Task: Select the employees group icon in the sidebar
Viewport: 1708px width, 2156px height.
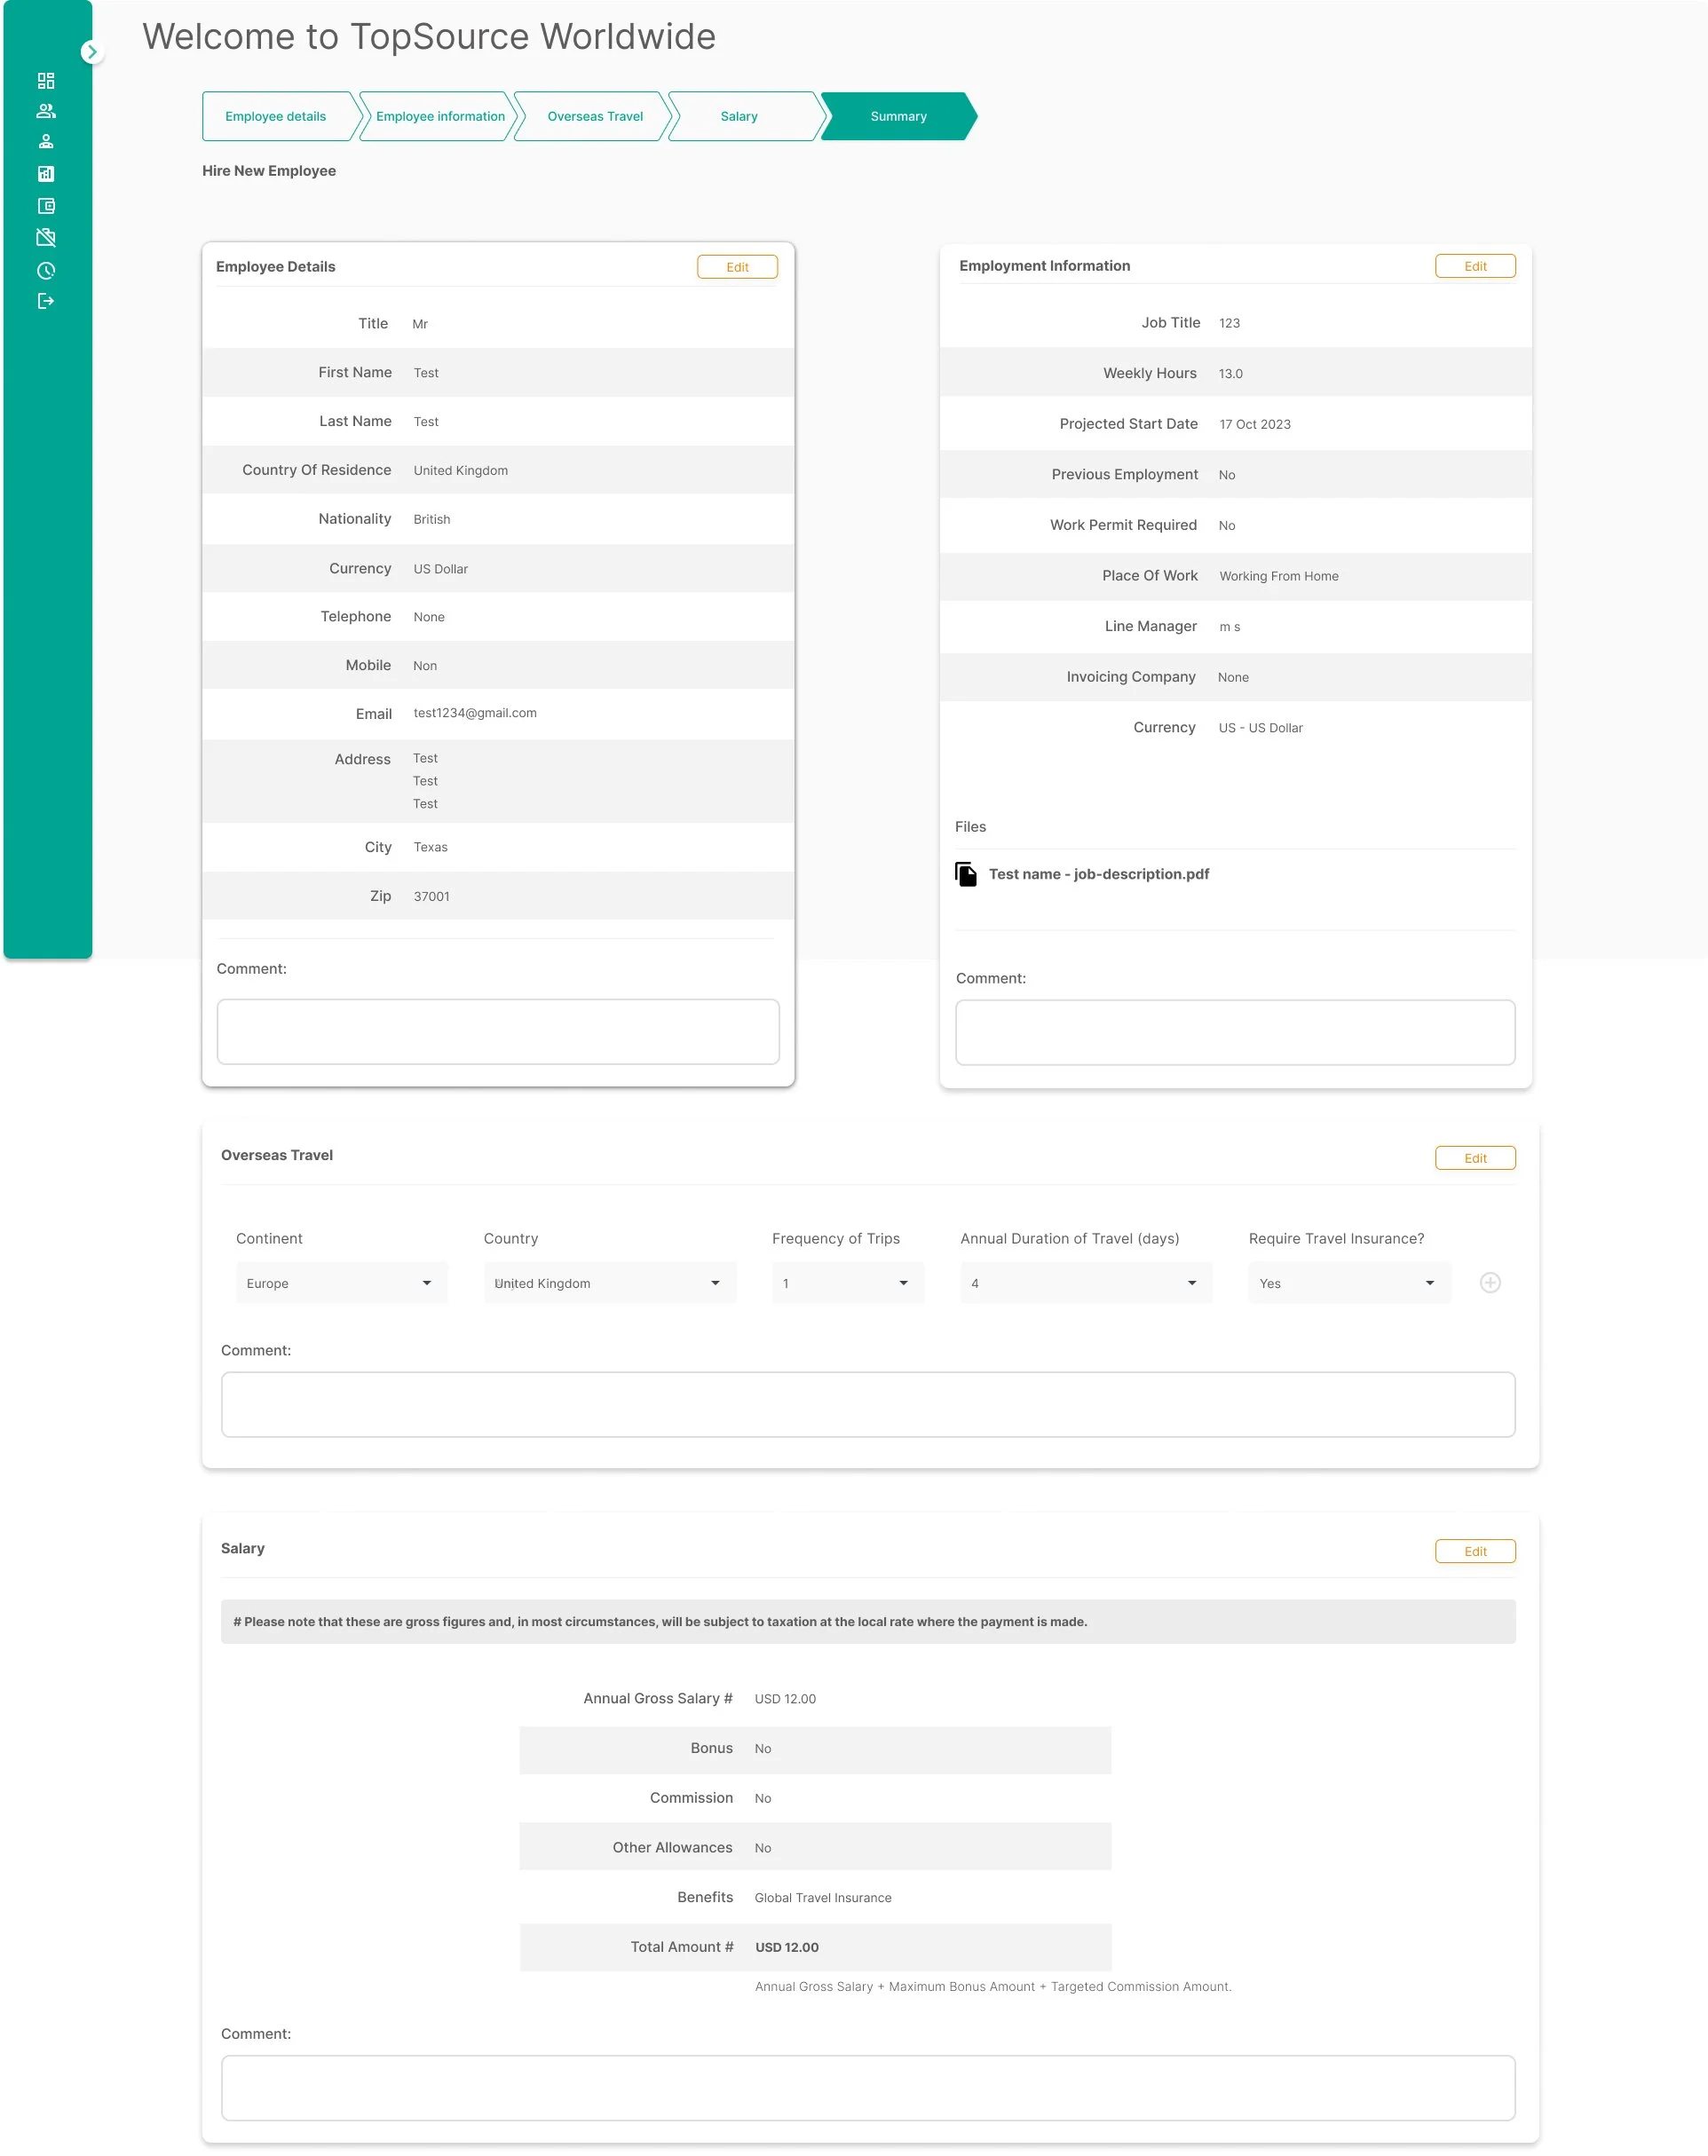Action: (x=45, y=110)
